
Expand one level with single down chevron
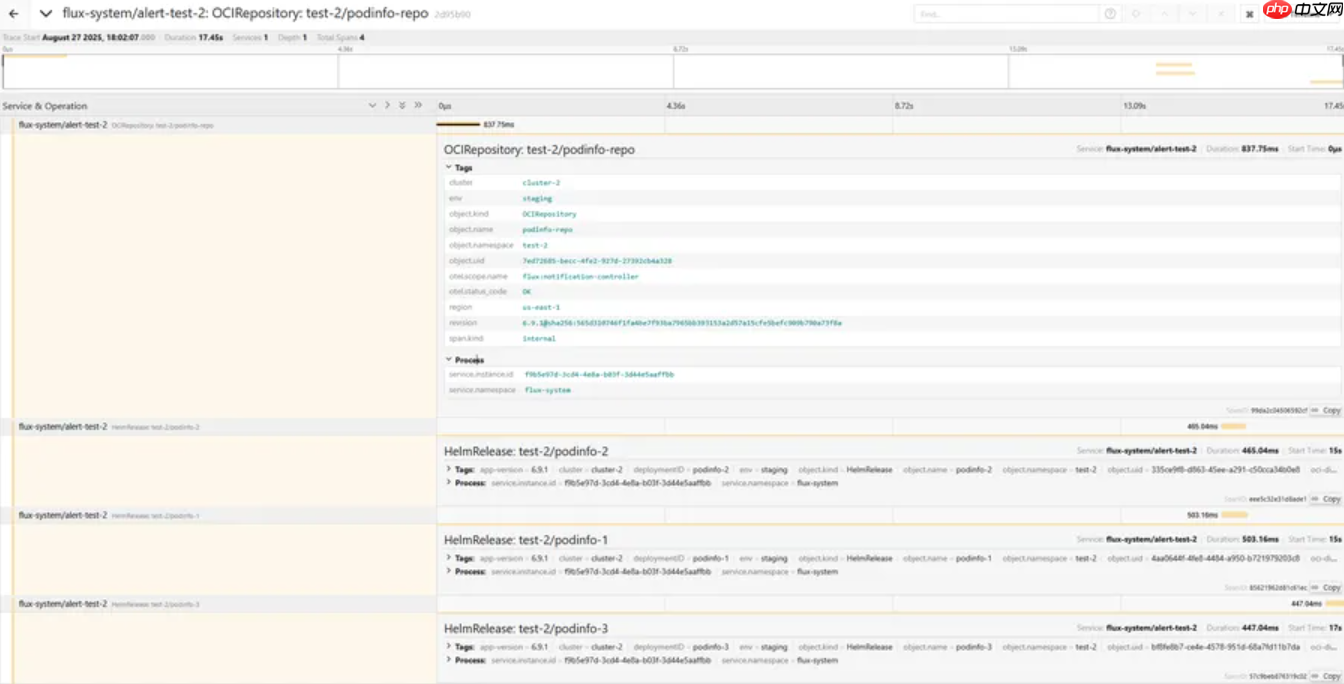(x=372, y=105)
